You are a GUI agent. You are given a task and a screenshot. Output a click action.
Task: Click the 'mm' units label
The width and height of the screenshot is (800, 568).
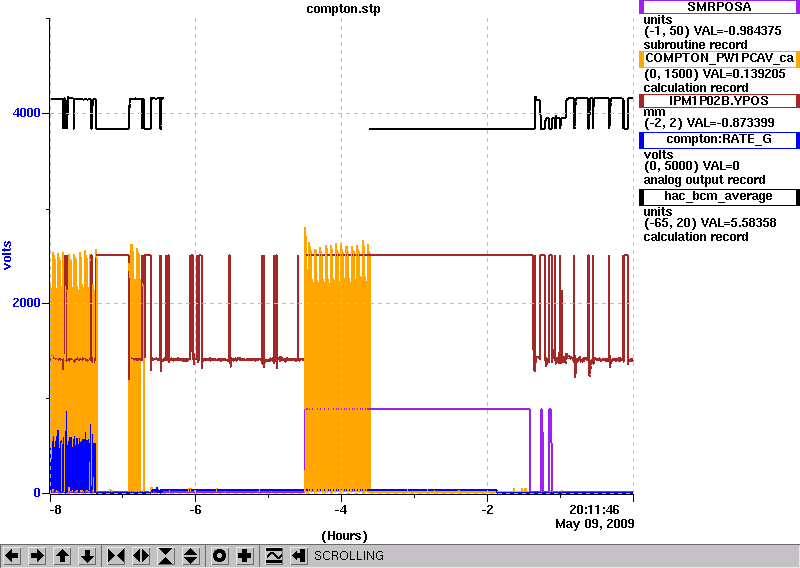tap(655, 112)
